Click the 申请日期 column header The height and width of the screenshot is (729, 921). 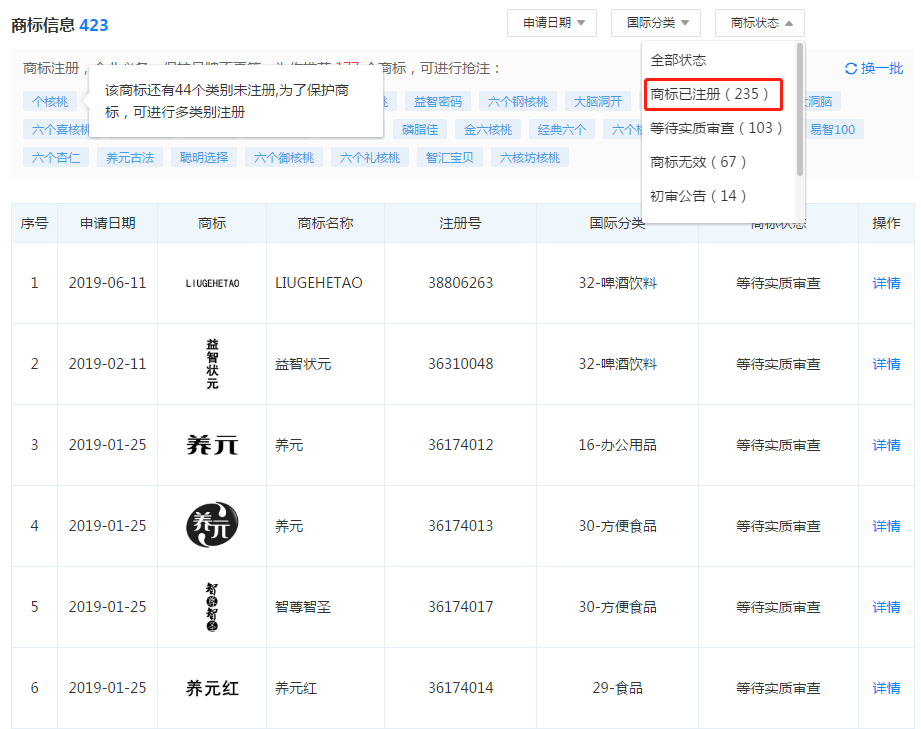(x=107, y=223)
